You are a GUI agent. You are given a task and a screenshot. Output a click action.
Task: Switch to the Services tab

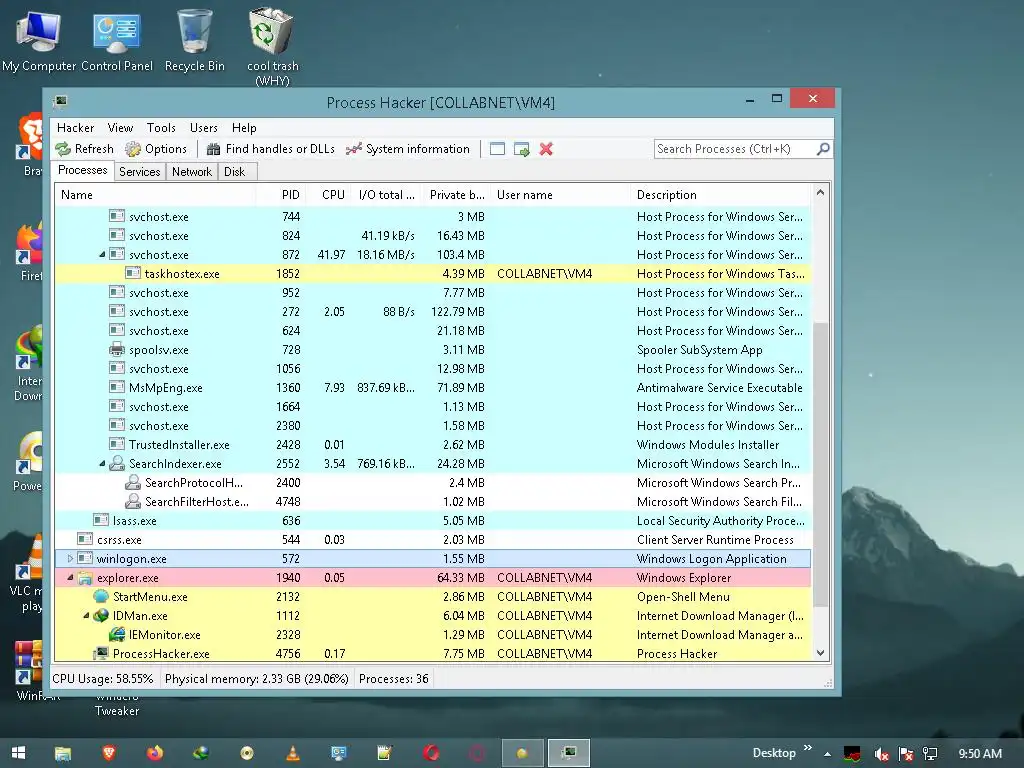pos(139,172)
